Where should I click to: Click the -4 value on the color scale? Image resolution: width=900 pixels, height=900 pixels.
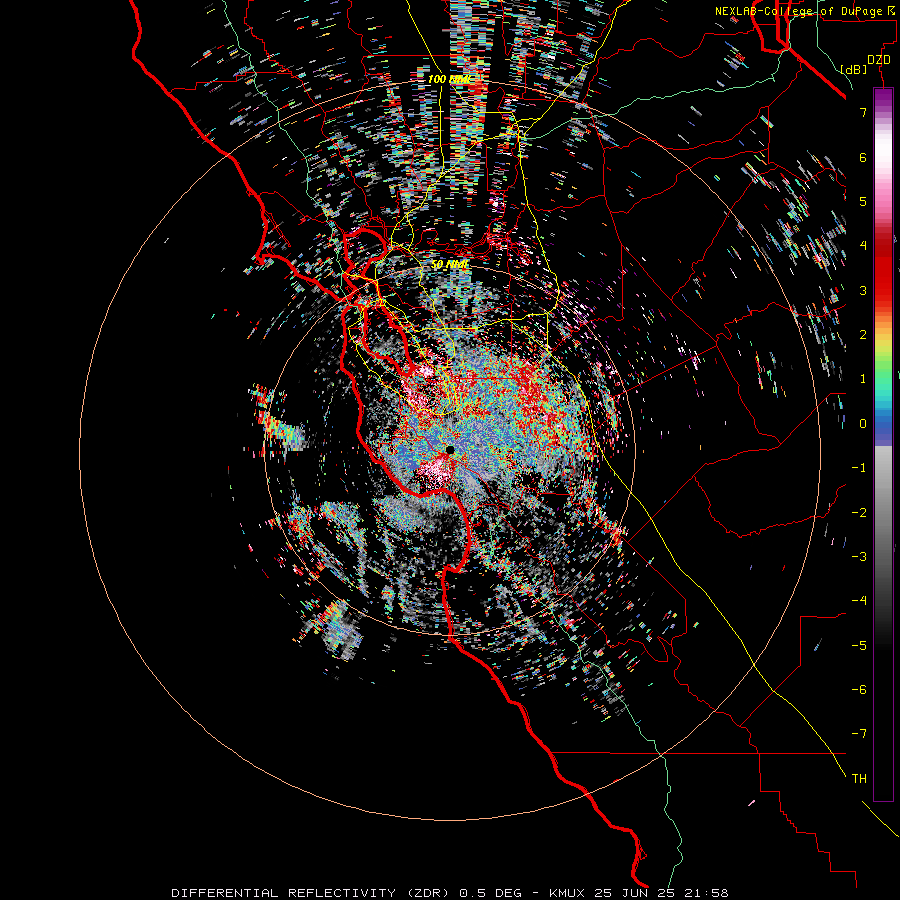[859, 601]
